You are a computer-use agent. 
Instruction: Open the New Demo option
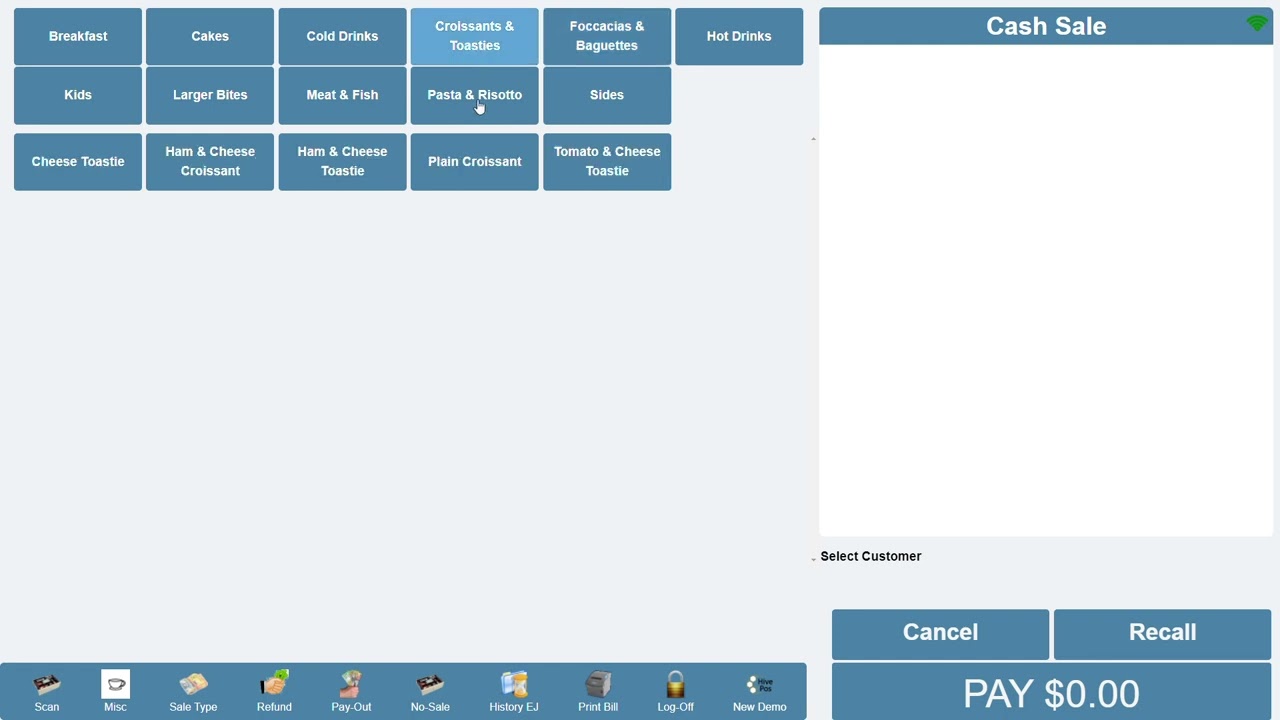(760, 692)
